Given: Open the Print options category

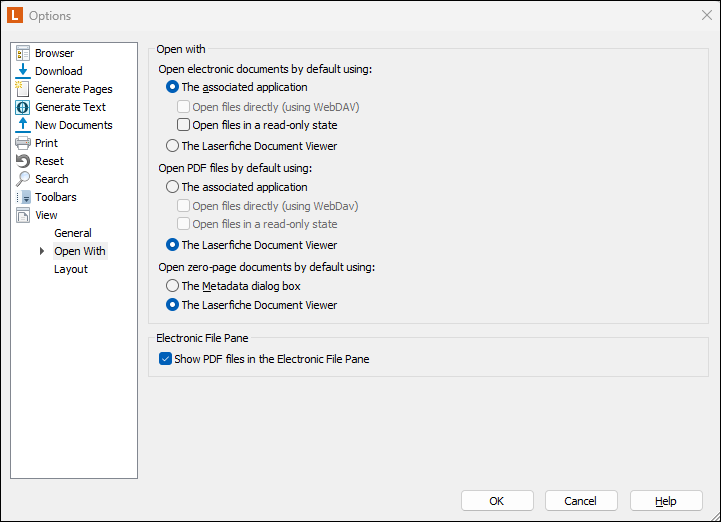Looking at the screenshot, I should 46,143.
